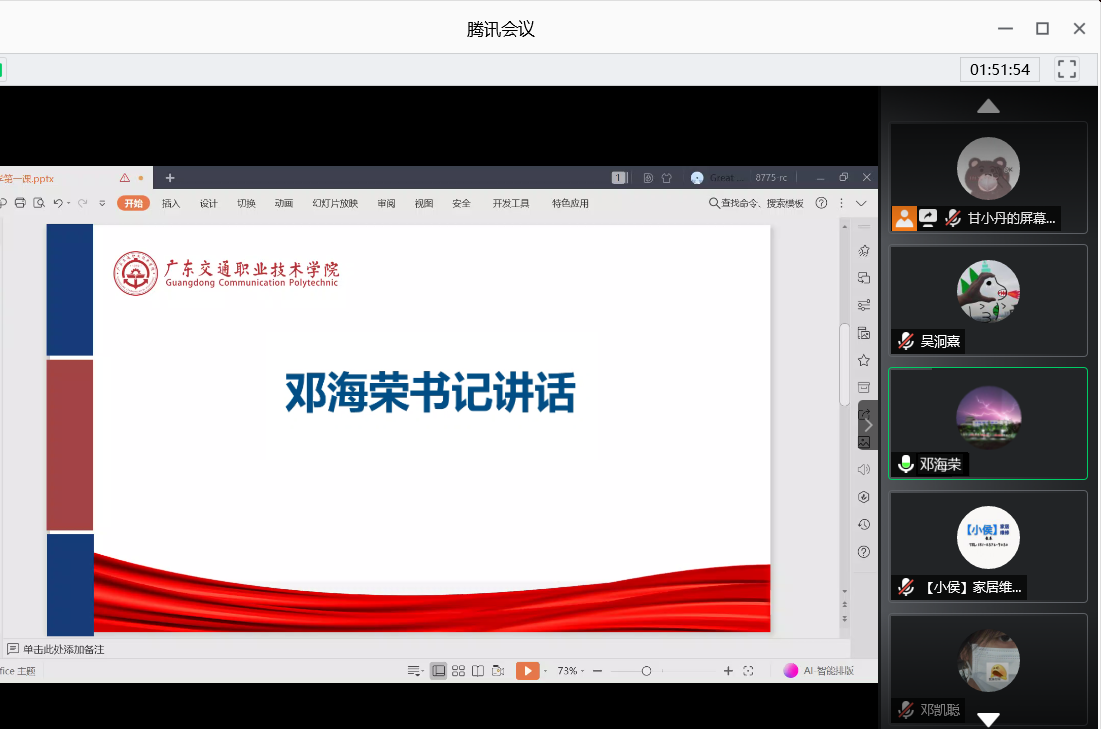
Task: Start slideshow with orange play button
Action: [x=527, y=671]
